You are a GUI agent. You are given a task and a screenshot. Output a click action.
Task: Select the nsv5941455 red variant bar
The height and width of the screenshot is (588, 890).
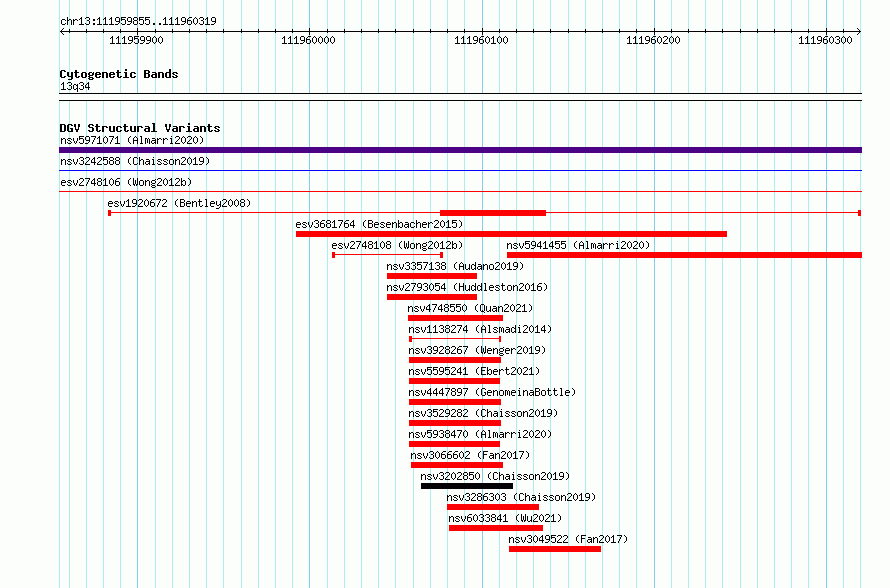tap(684, 255)
